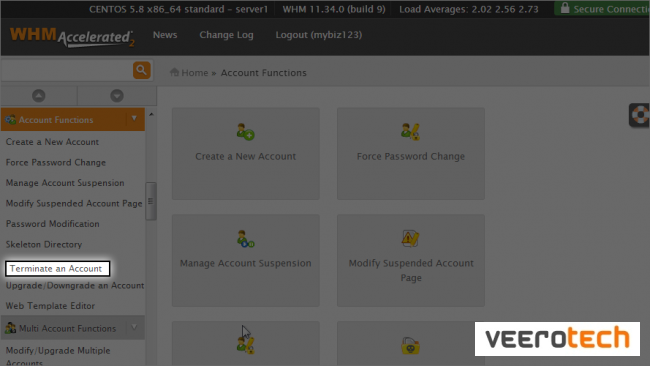
Task: Click the sidebar vertical scrollbar handle
Action: tap(151, 201)
